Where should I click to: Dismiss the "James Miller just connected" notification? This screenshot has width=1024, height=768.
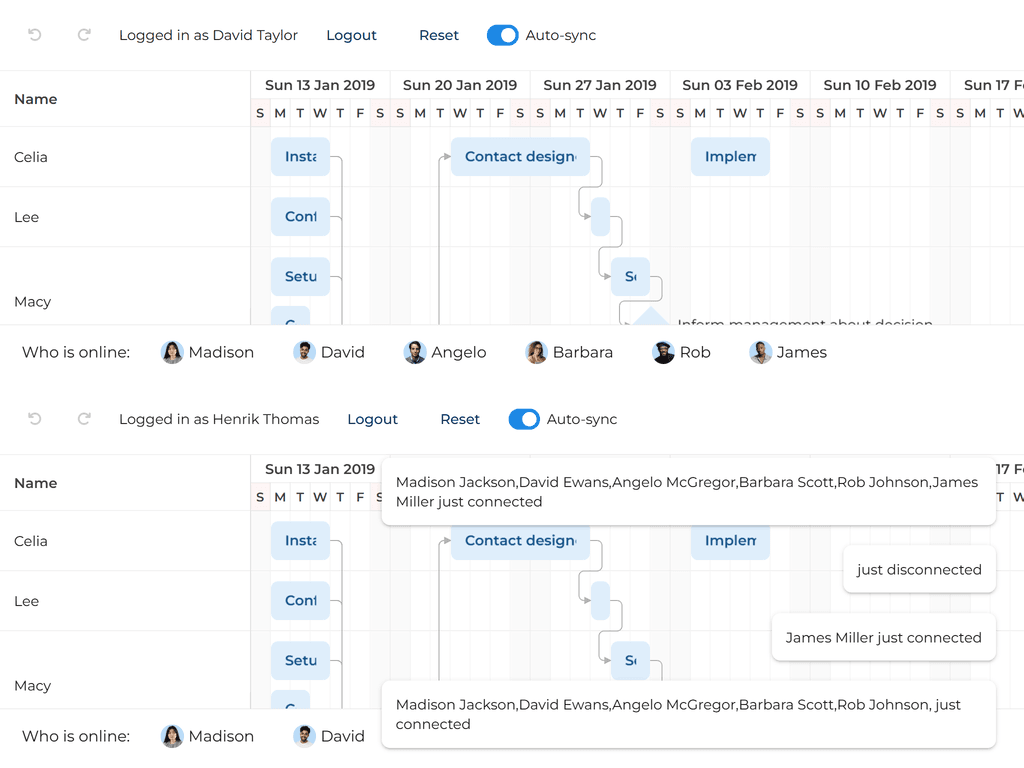(x=883, y=637)
